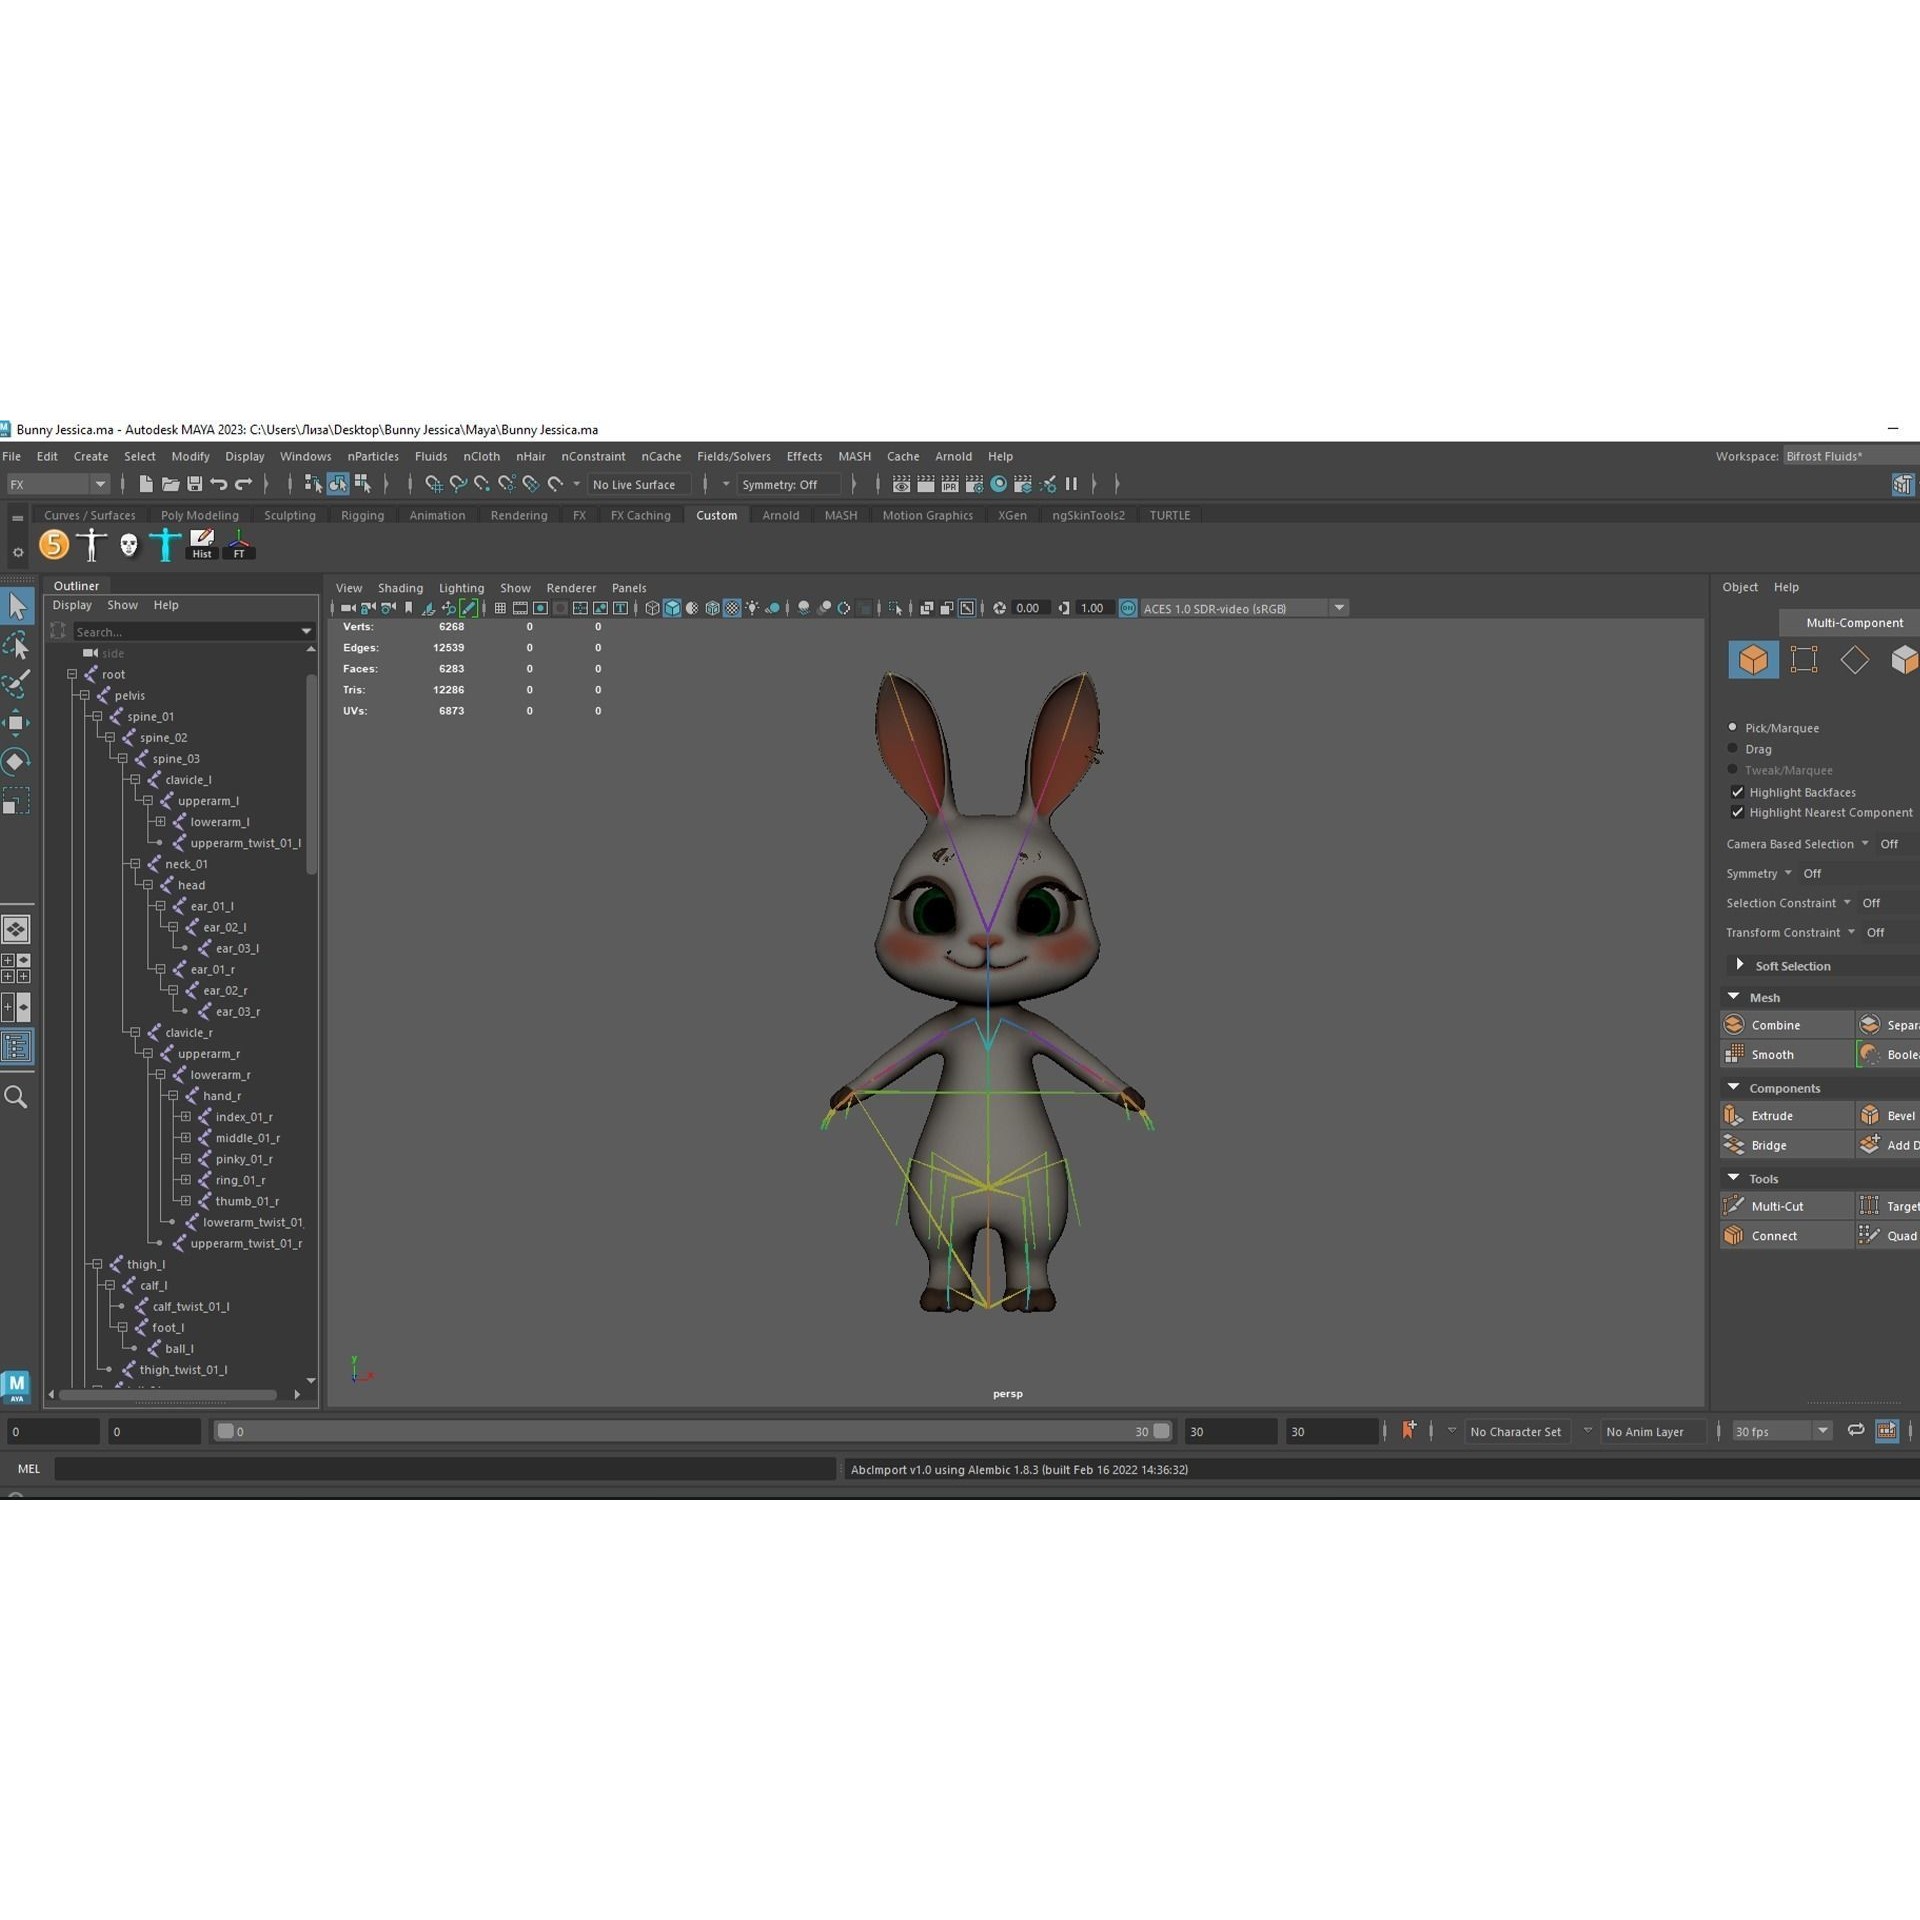Open the Extrude tool under Components

pos(1771,1115)
